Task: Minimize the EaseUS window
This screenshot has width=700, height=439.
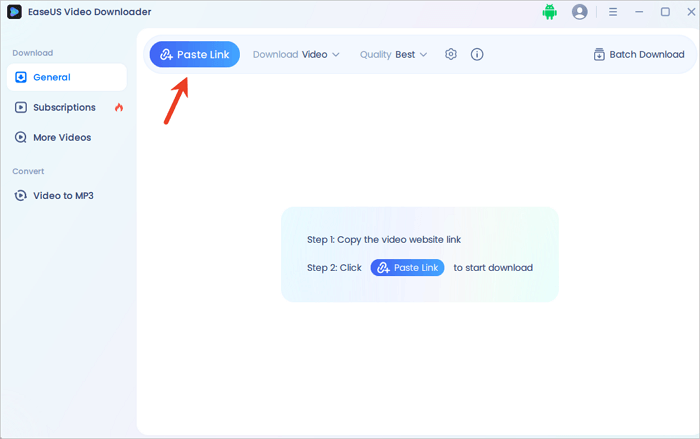Action: point(638,12)
